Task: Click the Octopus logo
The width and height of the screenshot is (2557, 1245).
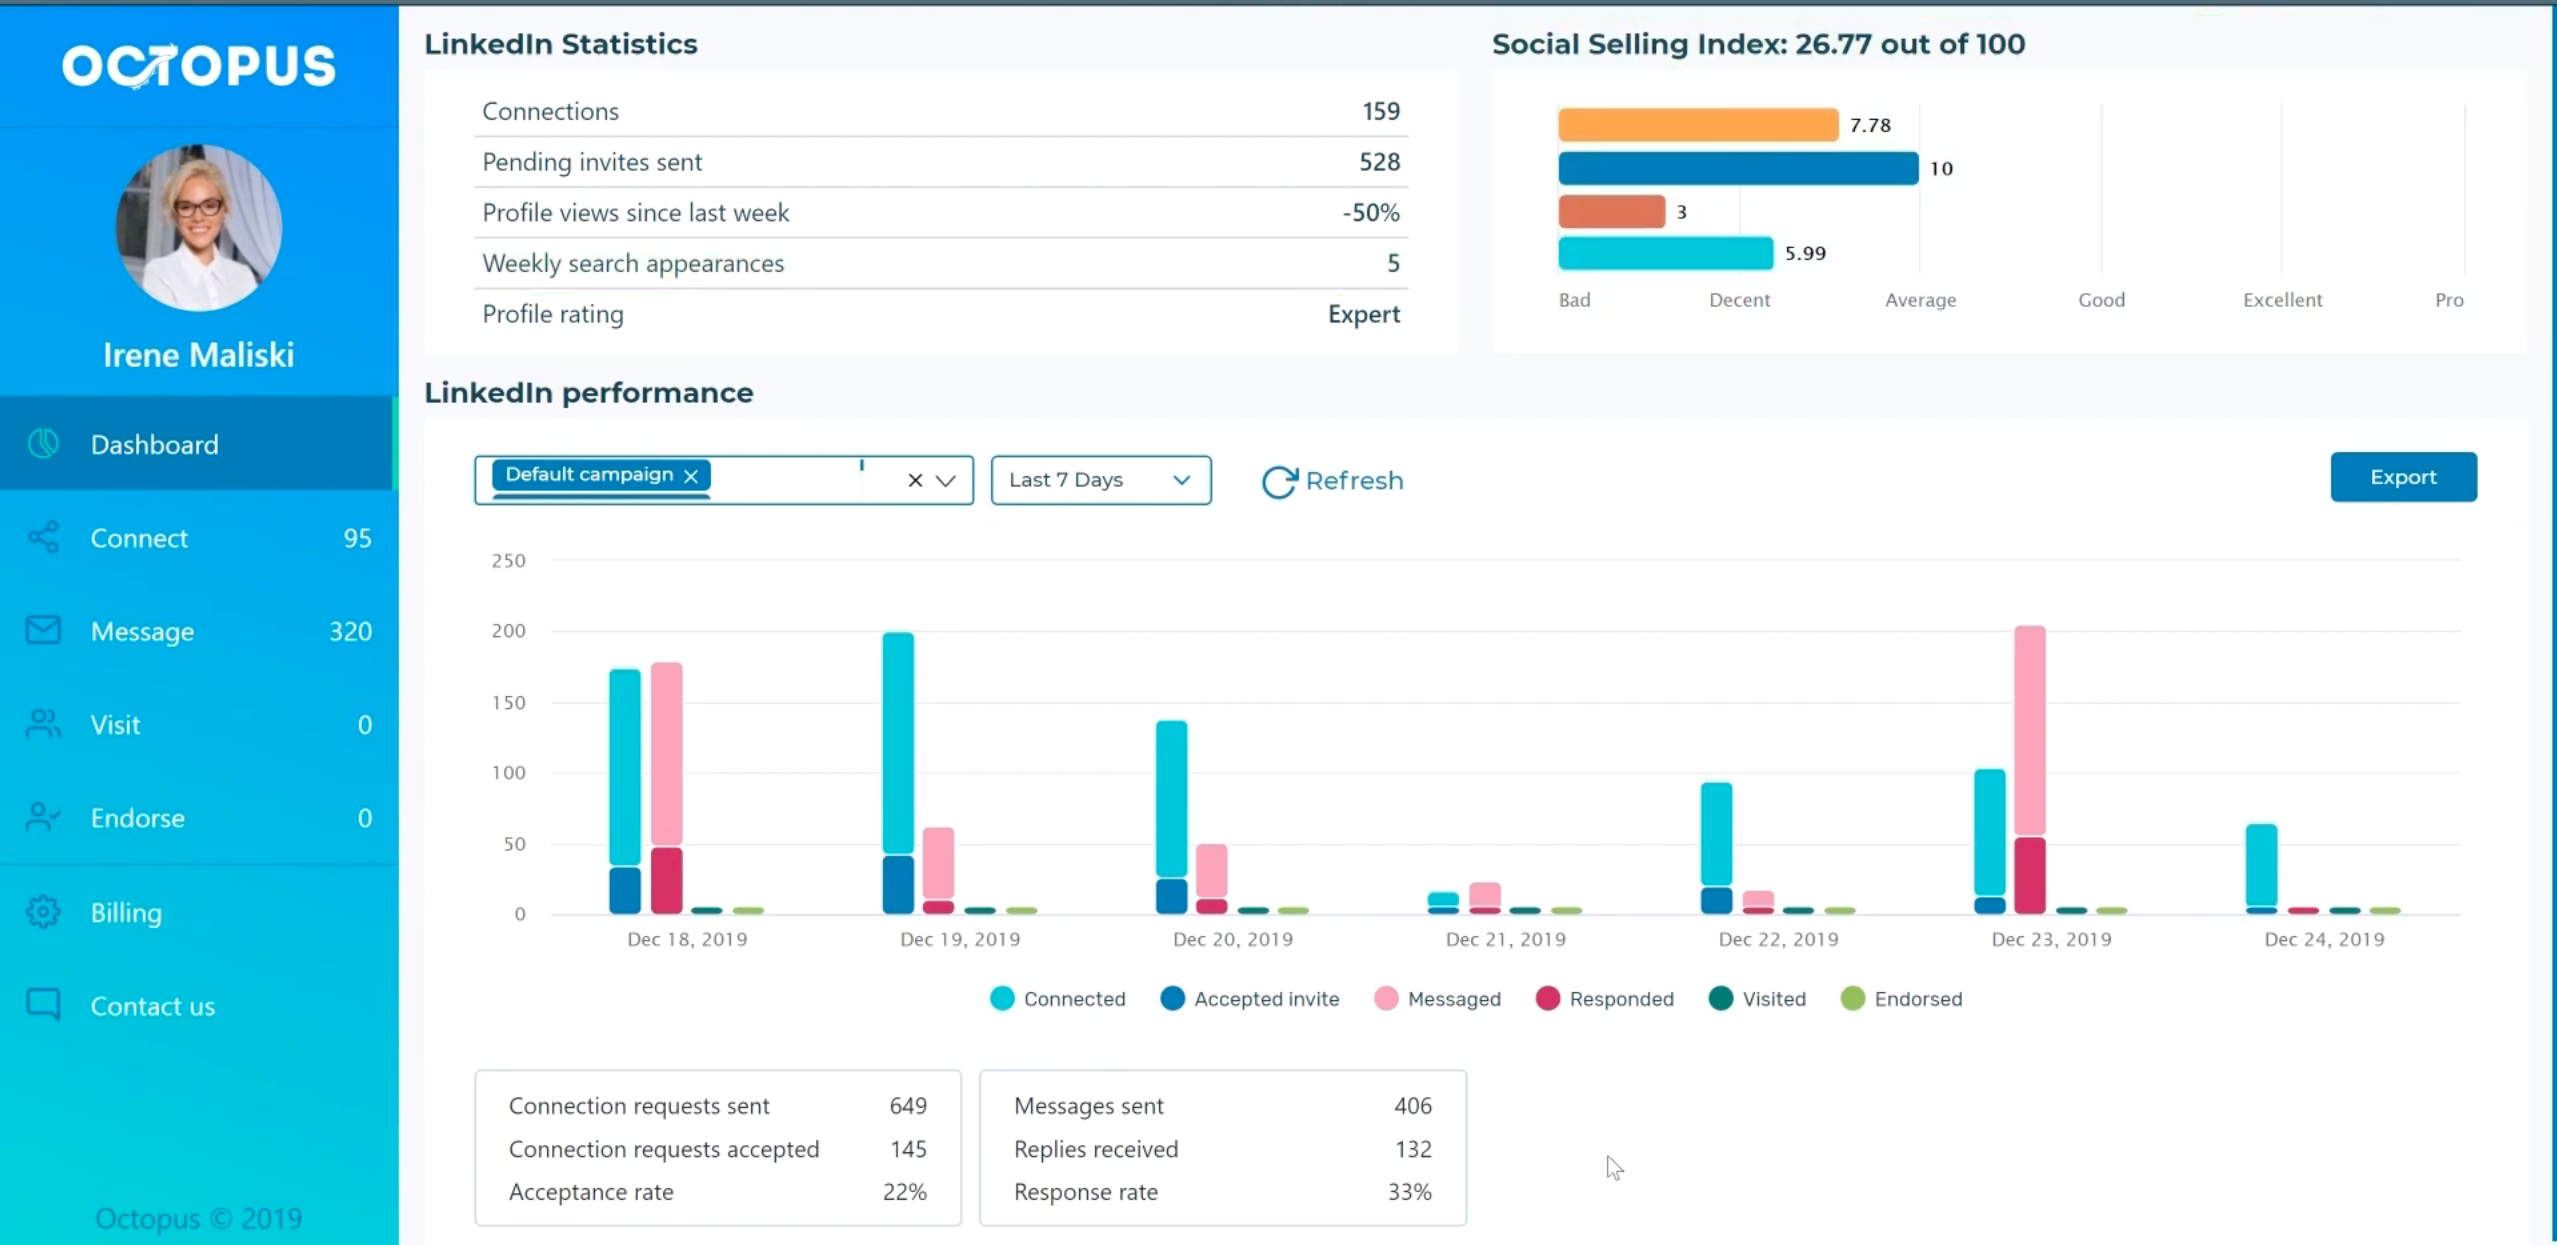Action: point(199,66)
